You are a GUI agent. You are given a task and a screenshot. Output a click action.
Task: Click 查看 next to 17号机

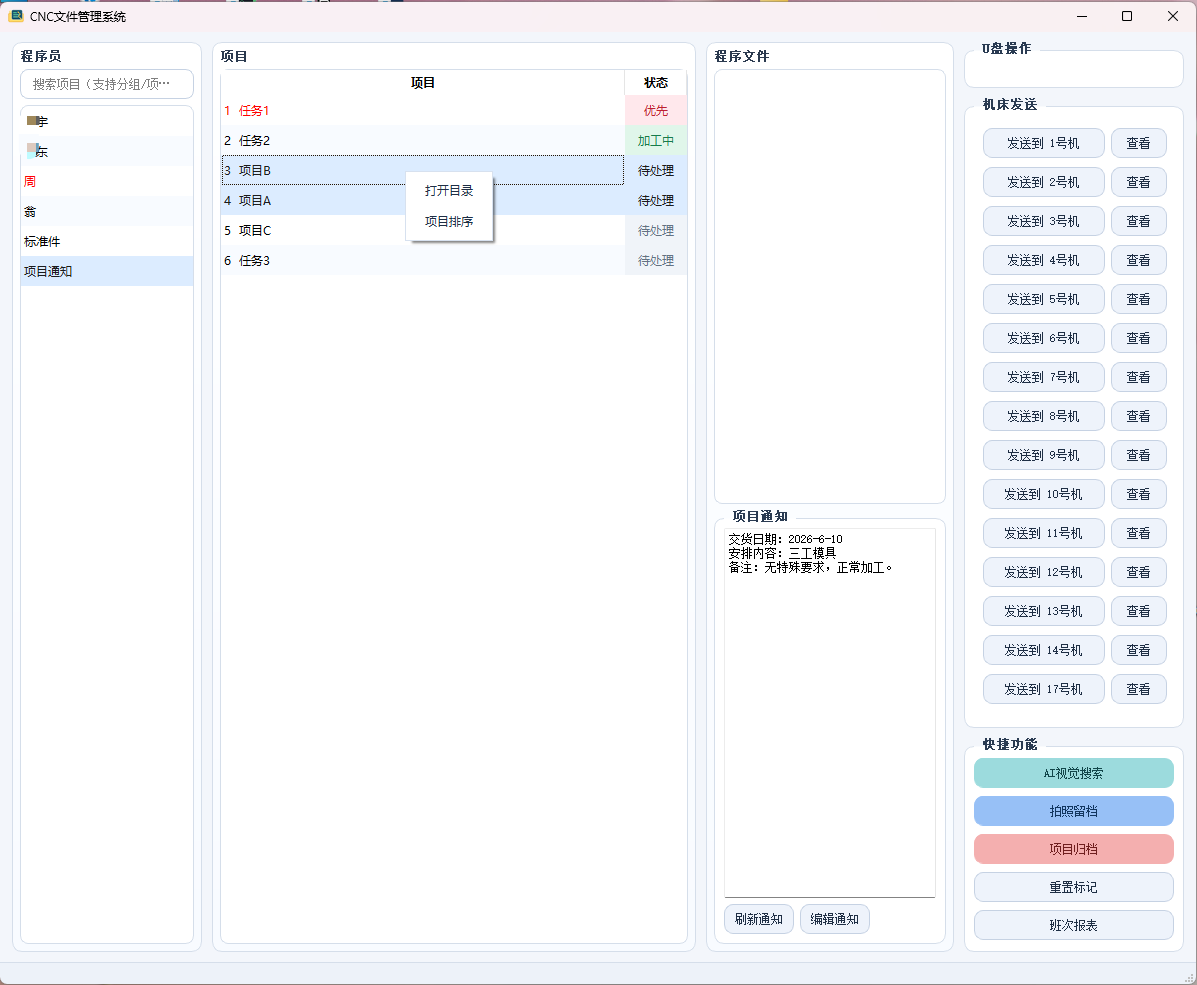coord(1138,689)
